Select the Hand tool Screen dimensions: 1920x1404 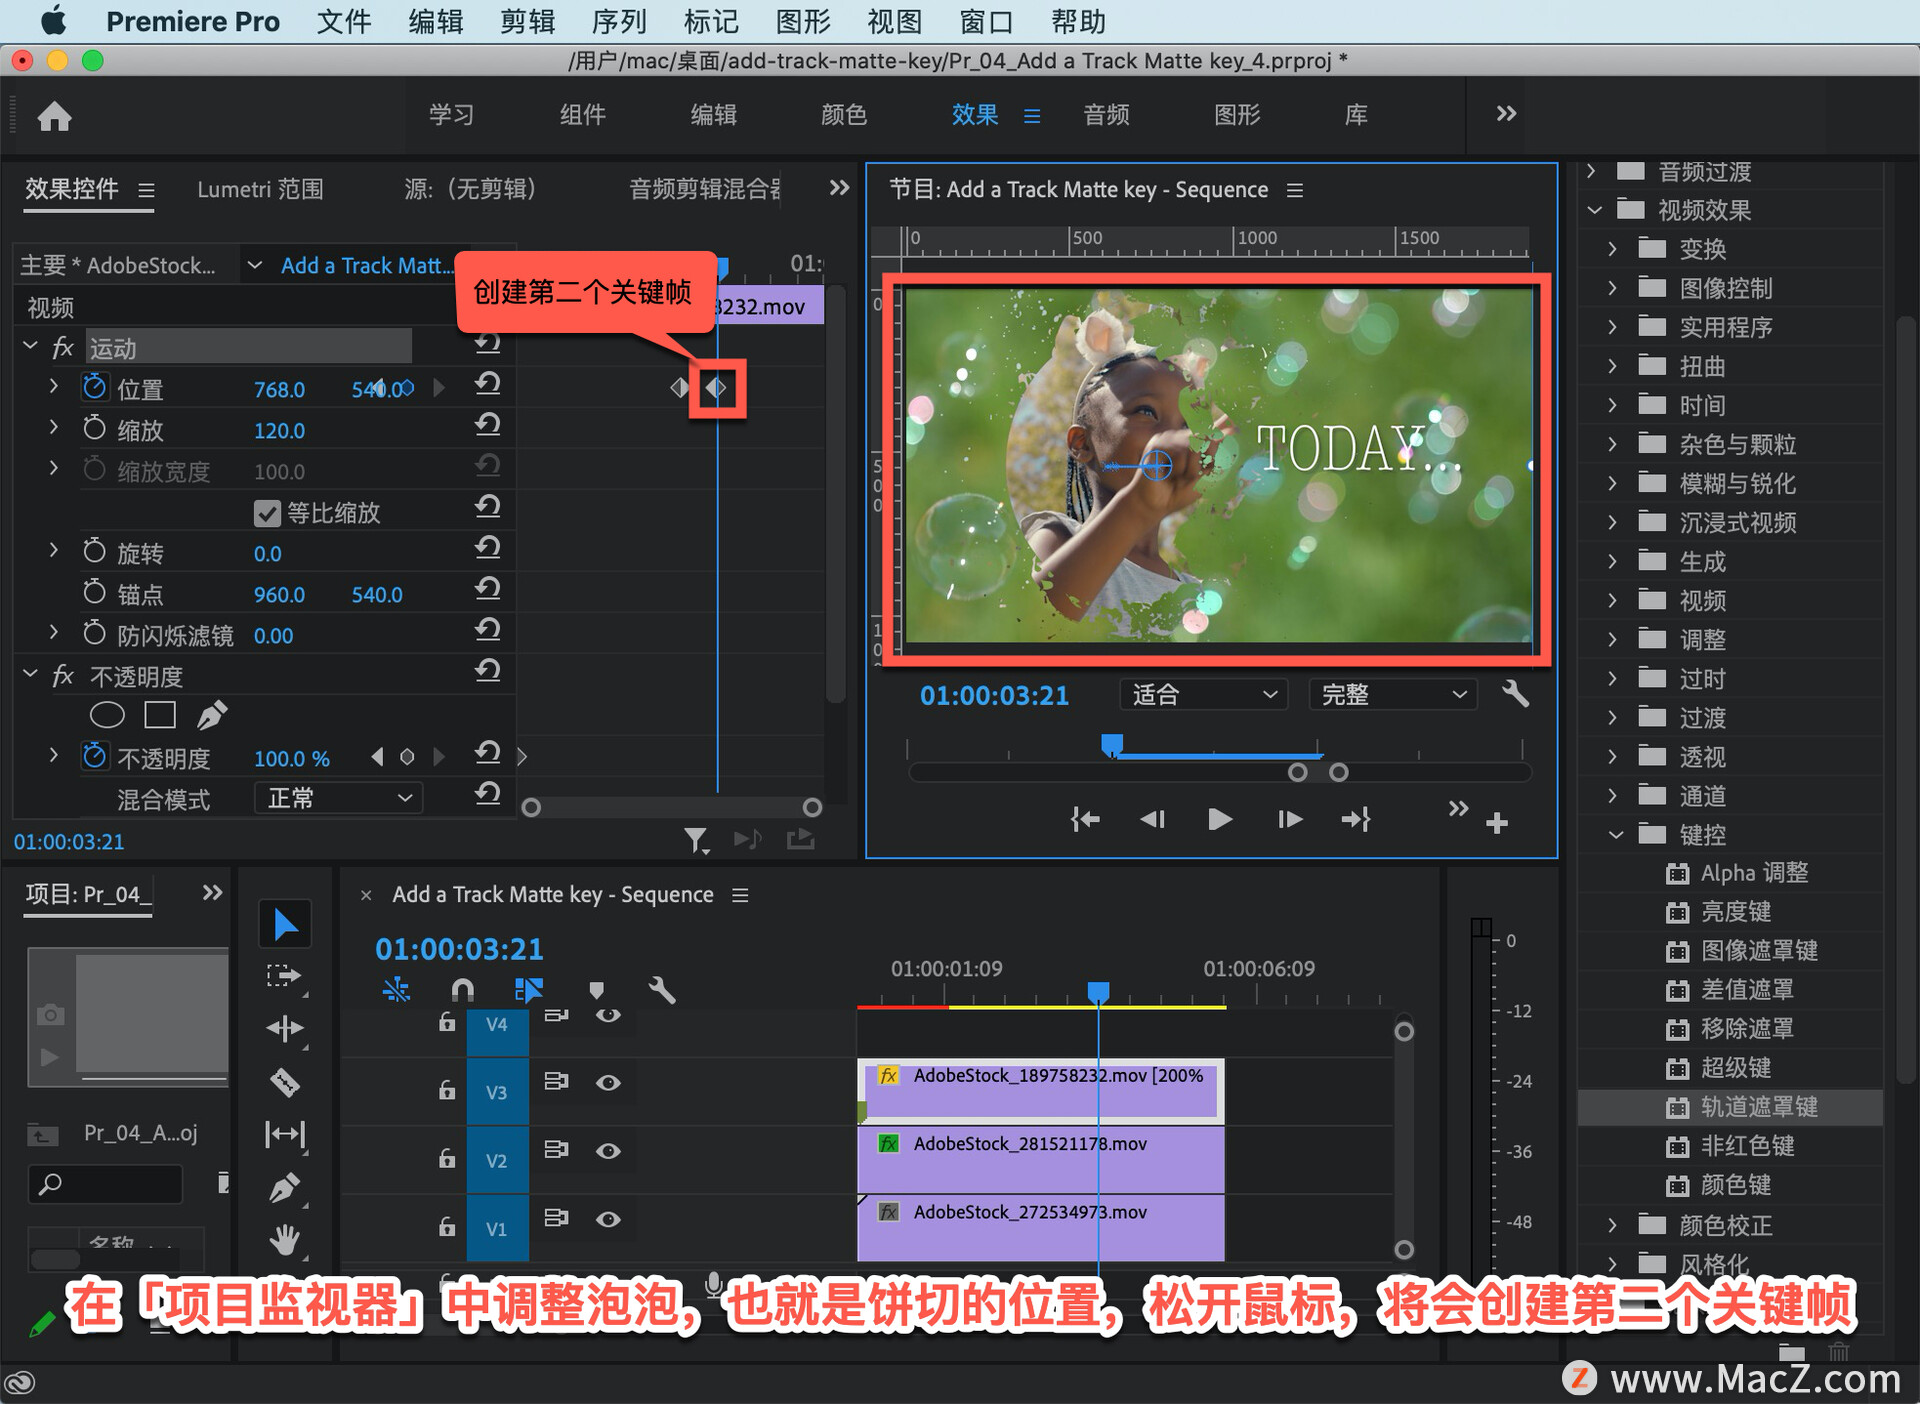(285, 1240)
